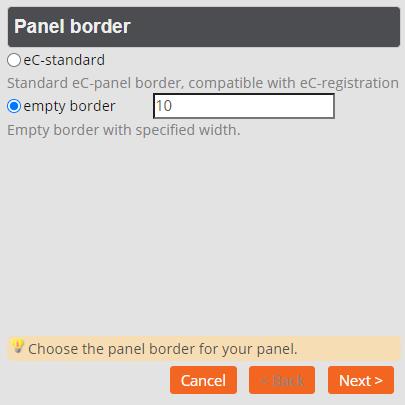Click the lightbulb hint icon
Screen dimensions: 405x405
[17, 347]
